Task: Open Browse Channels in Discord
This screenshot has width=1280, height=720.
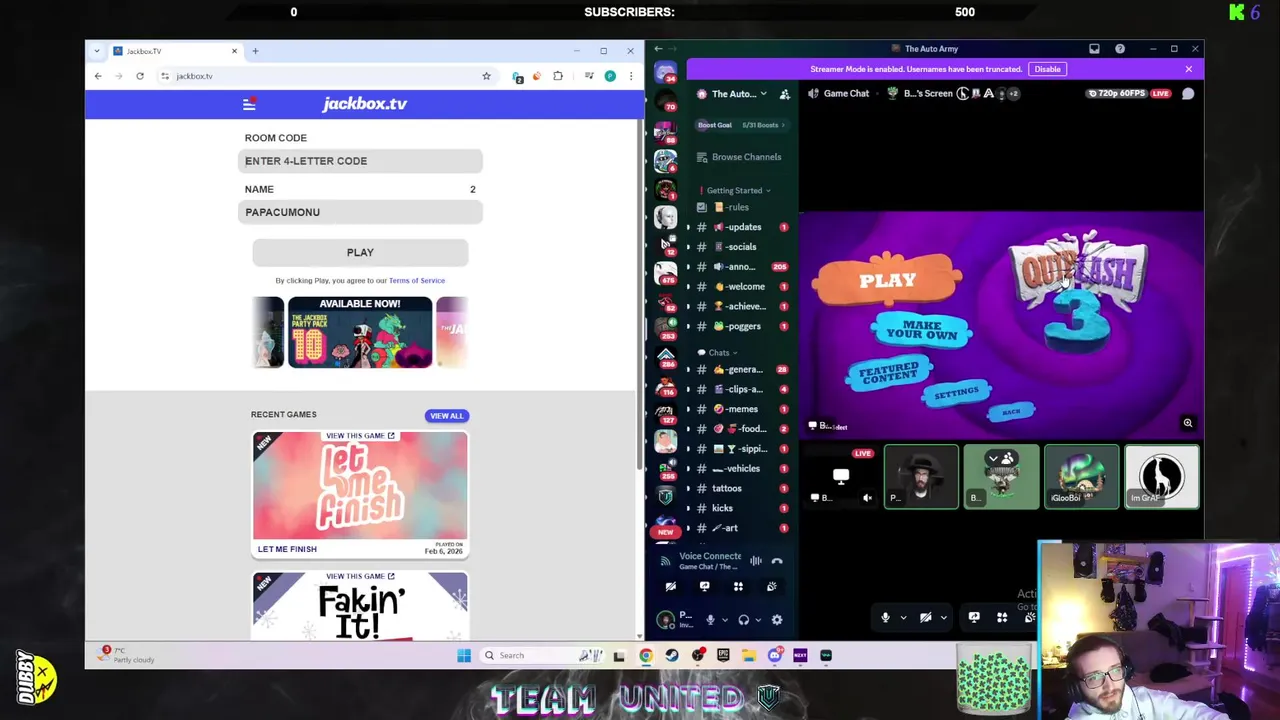Action: pos(739,157)
